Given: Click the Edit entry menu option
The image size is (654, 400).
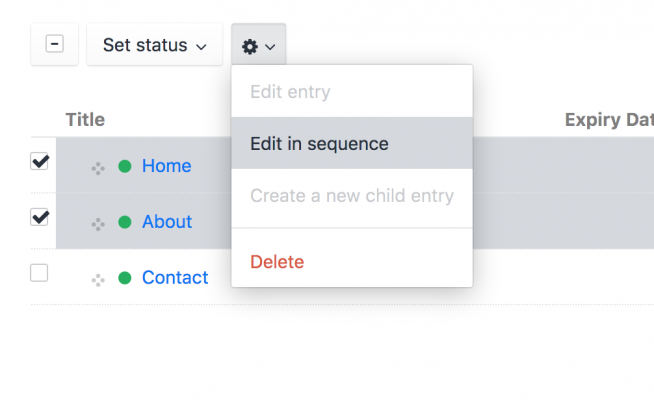Looking at the screenshot, I should [290, 92].
